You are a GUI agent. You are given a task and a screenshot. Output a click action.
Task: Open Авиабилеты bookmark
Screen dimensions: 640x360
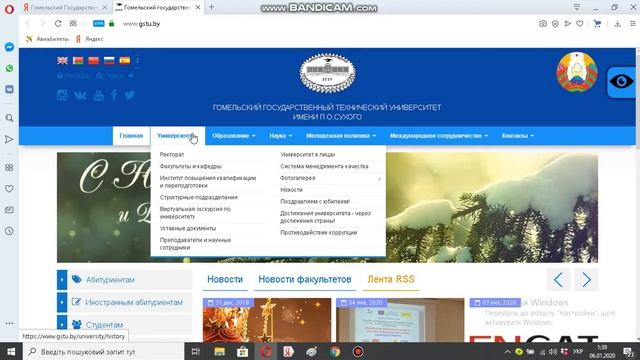click(x=47, y=39)
